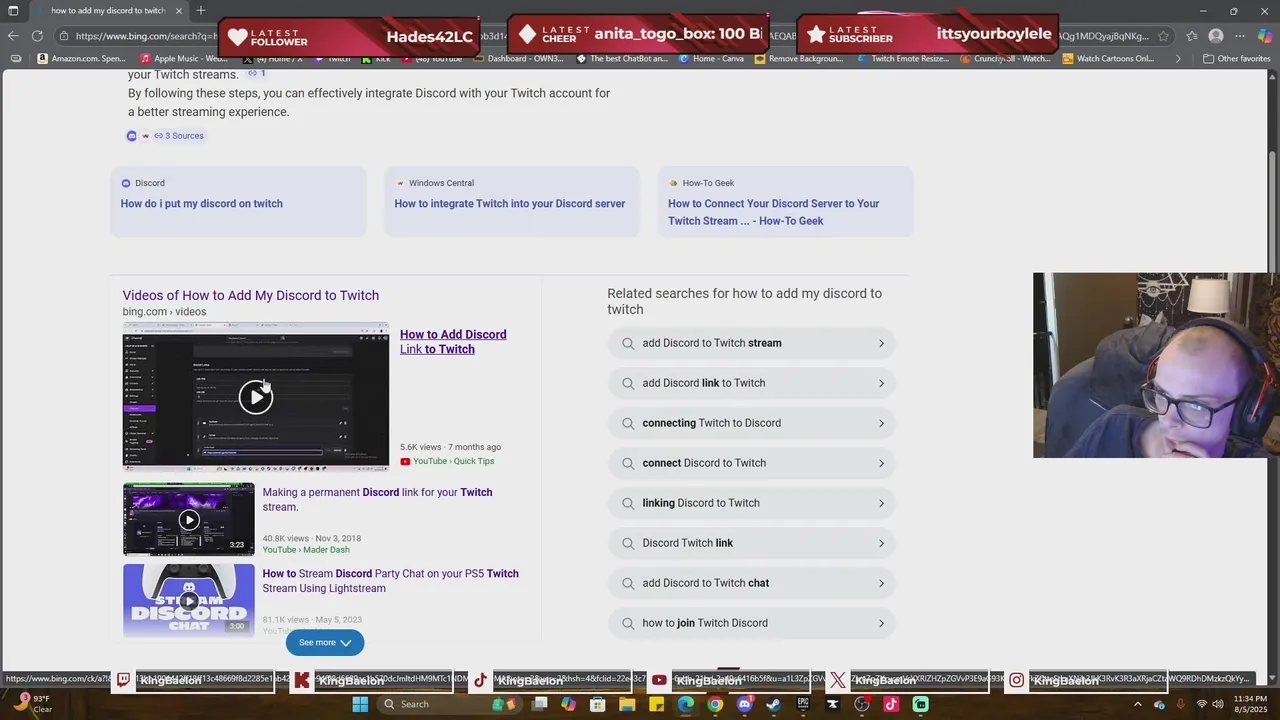Open File Explorer from the taskbar
This screenshot has height=720, width=1280.
(x=627, y=704)
